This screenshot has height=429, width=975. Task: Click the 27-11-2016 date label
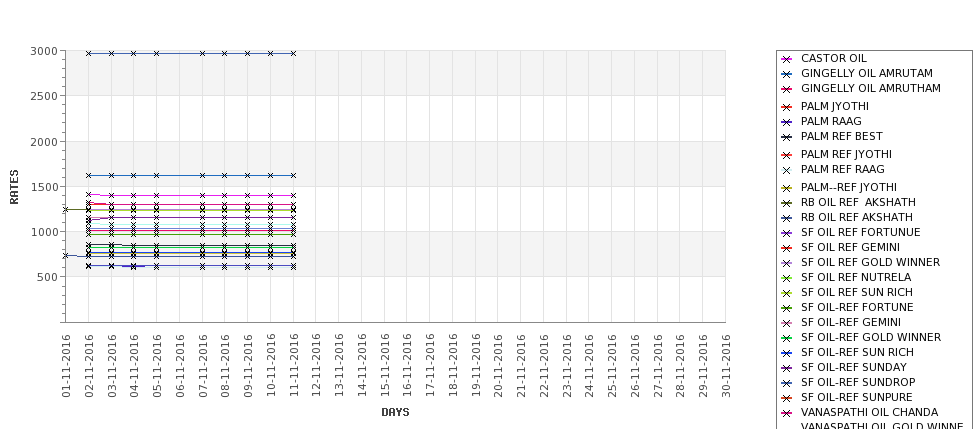click(657, 366)
